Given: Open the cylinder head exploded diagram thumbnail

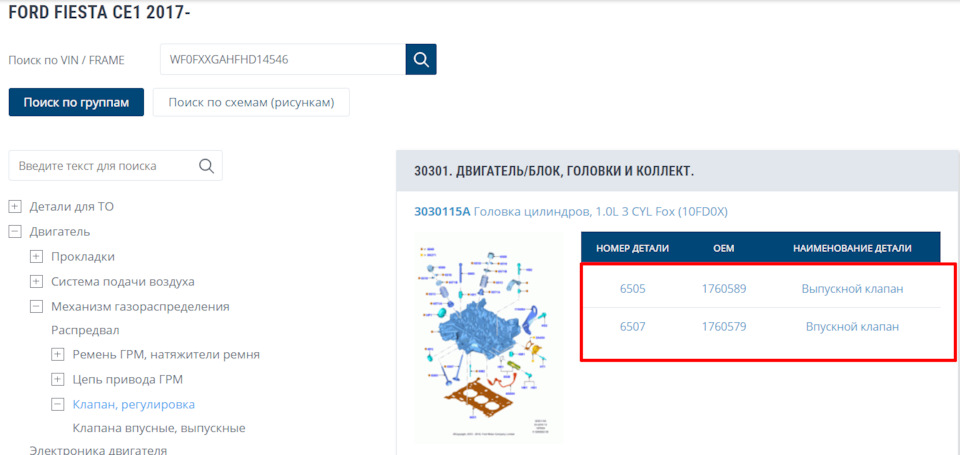Looking at the screenshot, I should [x=488, y=338].
